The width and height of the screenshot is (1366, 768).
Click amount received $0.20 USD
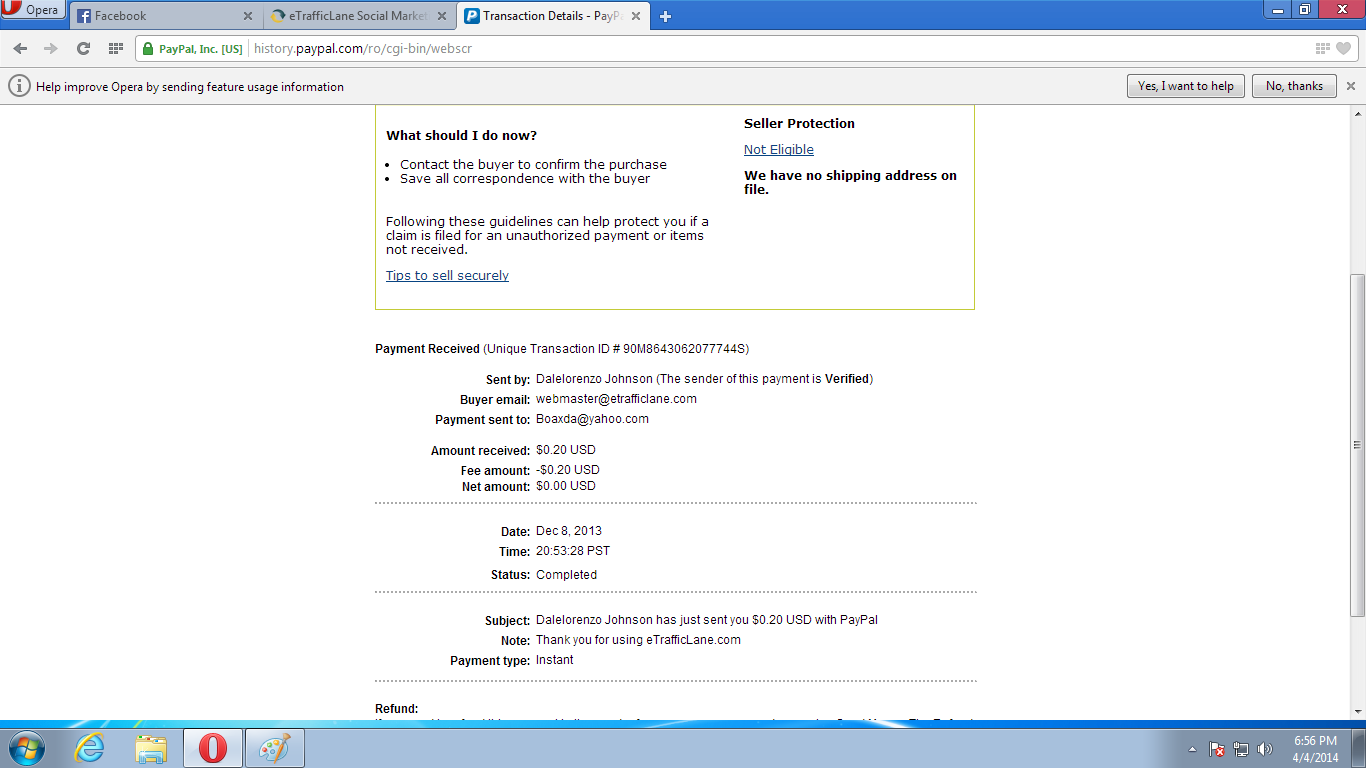point(566,450)
